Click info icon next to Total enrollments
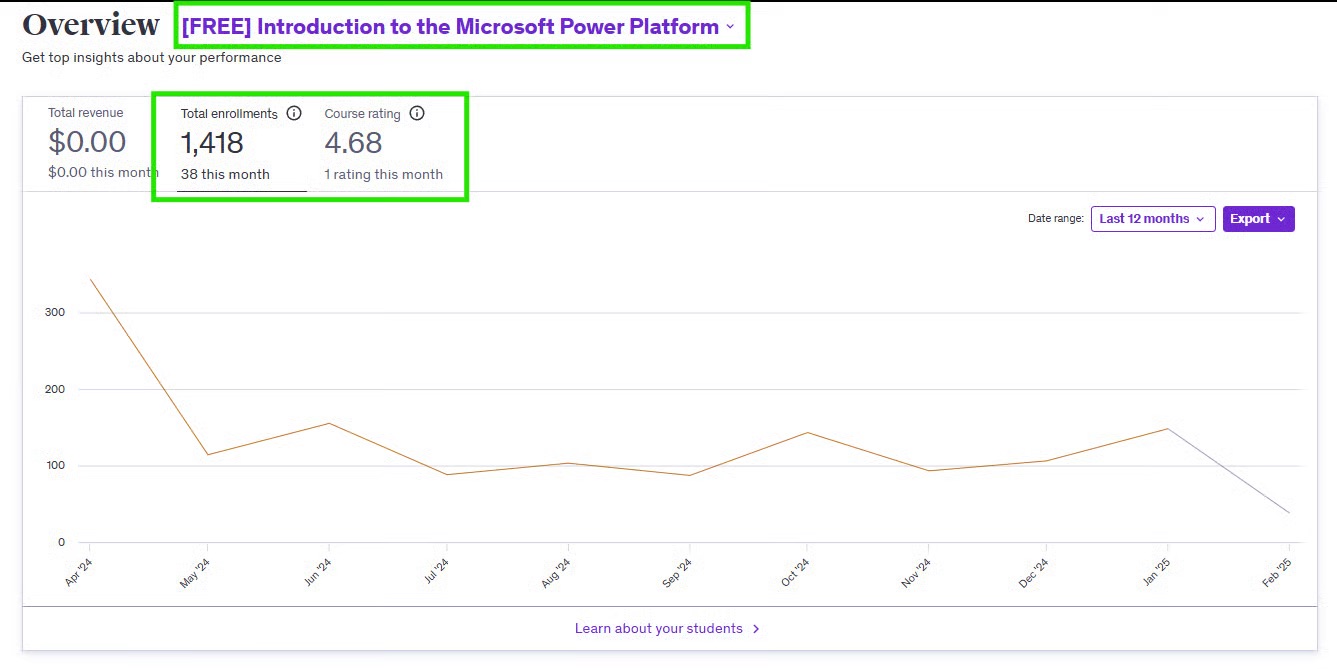Image resolution: width=1337 pixels, height=669 pixels. point(294,113)
